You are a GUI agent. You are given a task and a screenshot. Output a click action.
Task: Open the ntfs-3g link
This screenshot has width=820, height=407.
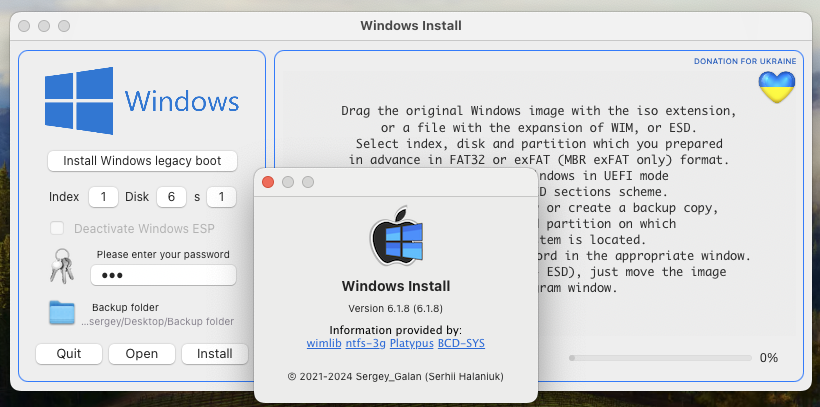366,344
